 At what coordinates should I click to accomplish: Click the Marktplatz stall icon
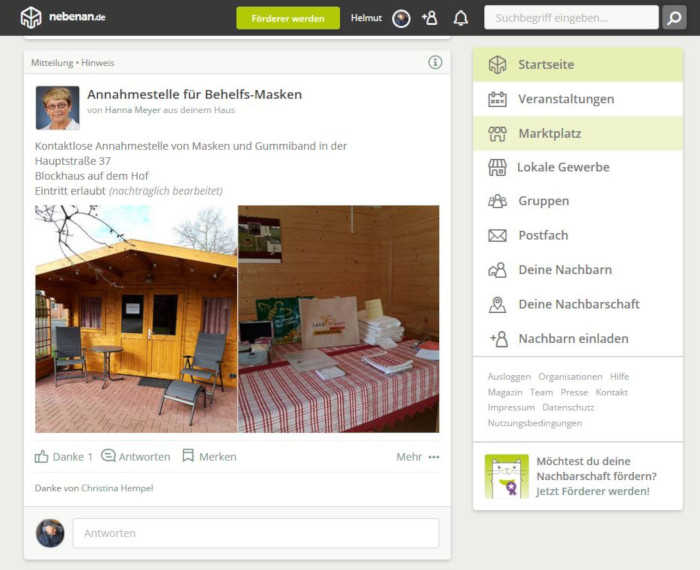click(497, 133)
